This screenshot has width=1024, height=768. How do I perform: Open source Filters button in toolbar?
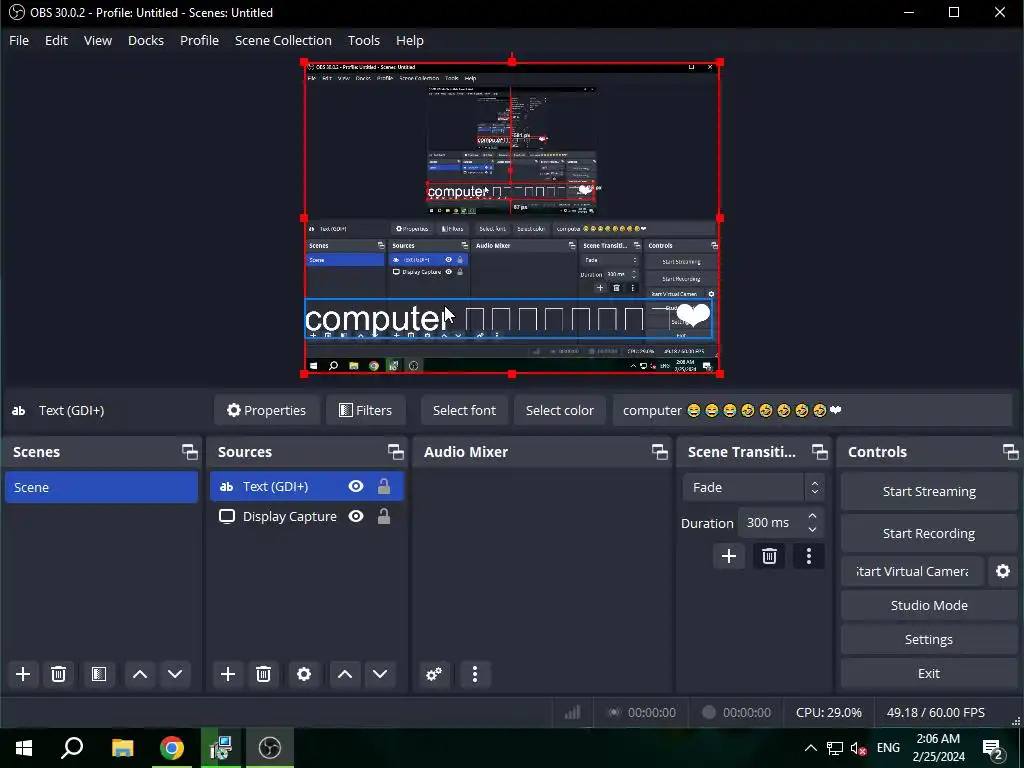coord(366,410)
